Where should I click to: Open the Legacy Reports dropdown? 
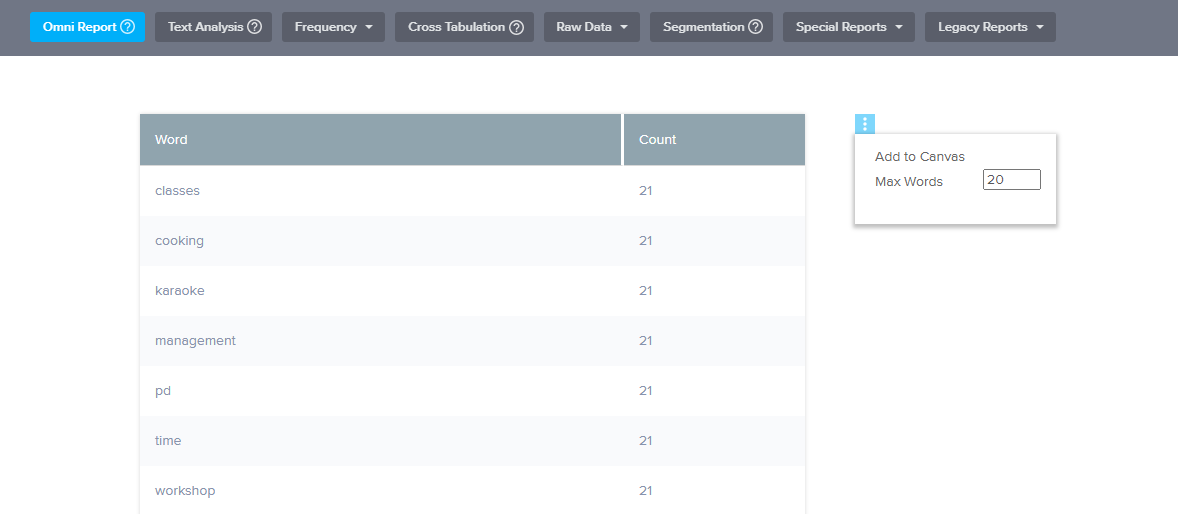click(989, 27)
